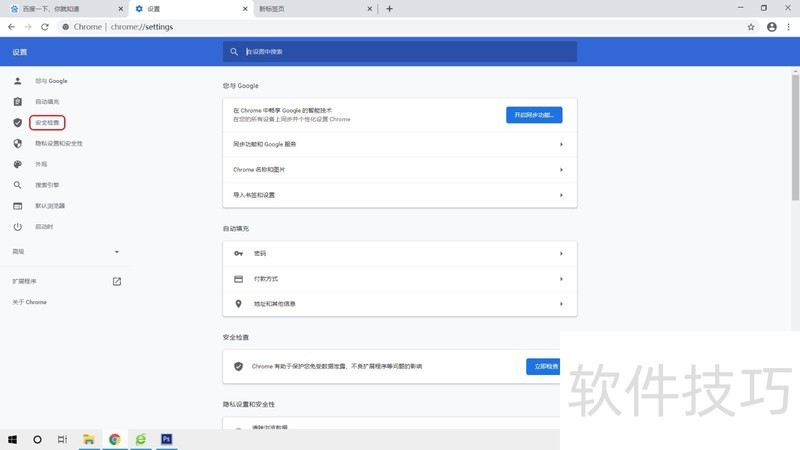Click the 外观 palette icon in sidebar
The width and height of the screenshot is (800, 450).
point(17,164)
